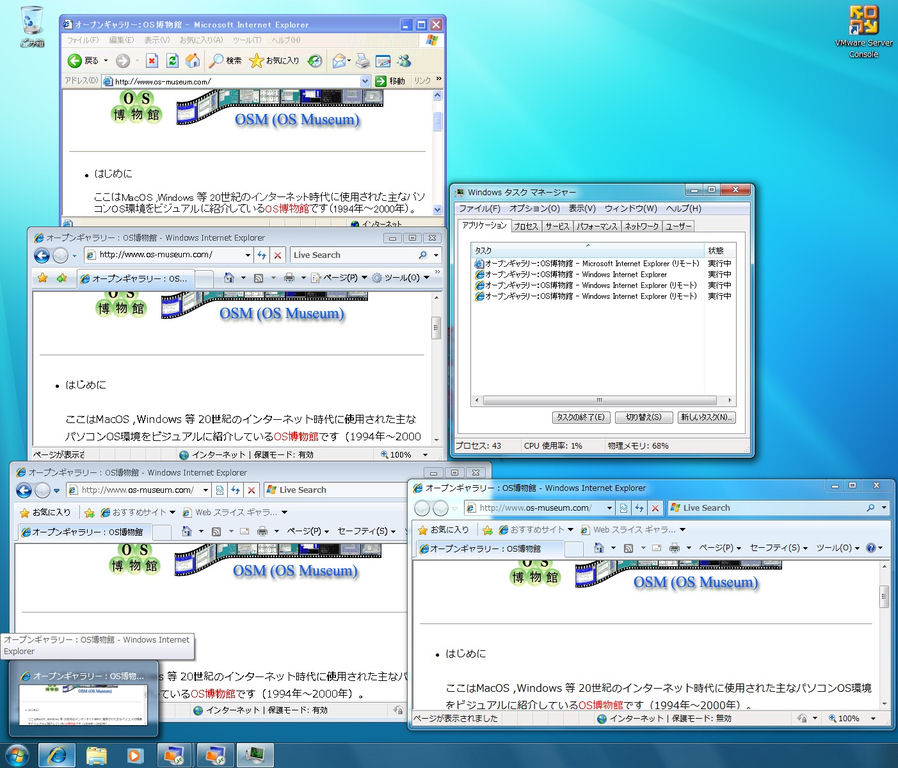Open ページ(P) dropdown in bottom-left IE window
Screen dimensions: 898x768
pos(308,531)
